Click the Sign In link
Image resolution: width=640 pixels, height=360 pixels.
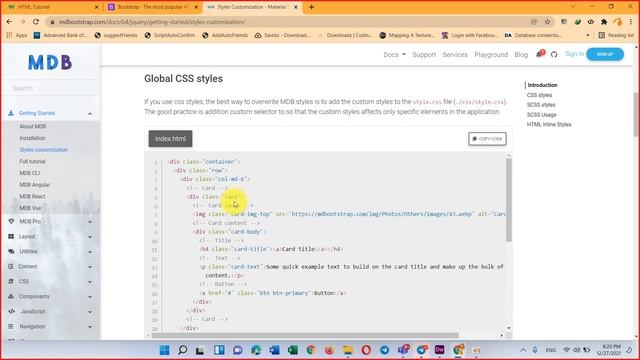click(x=574, y=54)
